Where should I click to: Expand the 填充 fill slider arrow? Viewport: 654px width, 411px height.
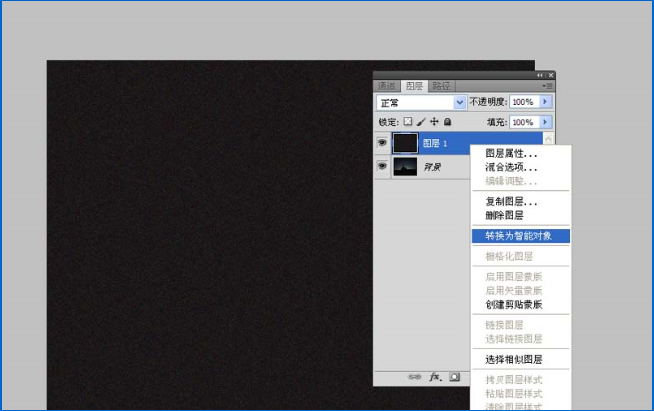pyautogui.click(x=546, y=122)
